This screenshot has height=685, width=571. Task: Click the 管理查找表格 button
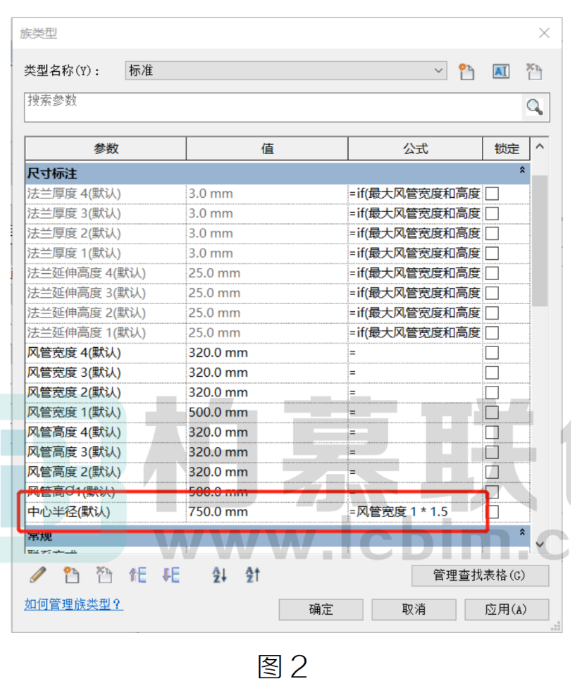480,575
